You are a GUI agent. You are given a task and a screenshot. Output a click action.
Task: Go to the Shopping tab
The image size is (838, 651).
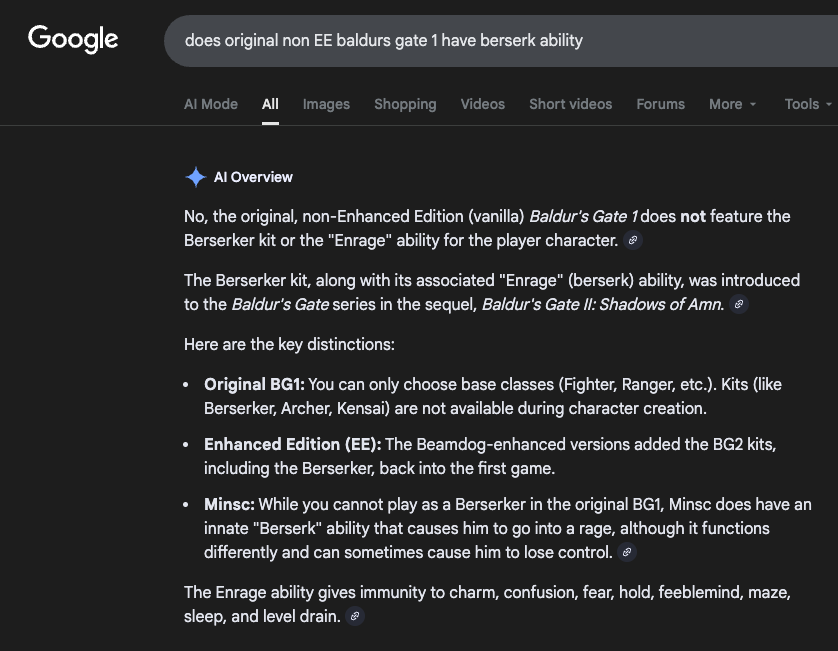point(405,104)
